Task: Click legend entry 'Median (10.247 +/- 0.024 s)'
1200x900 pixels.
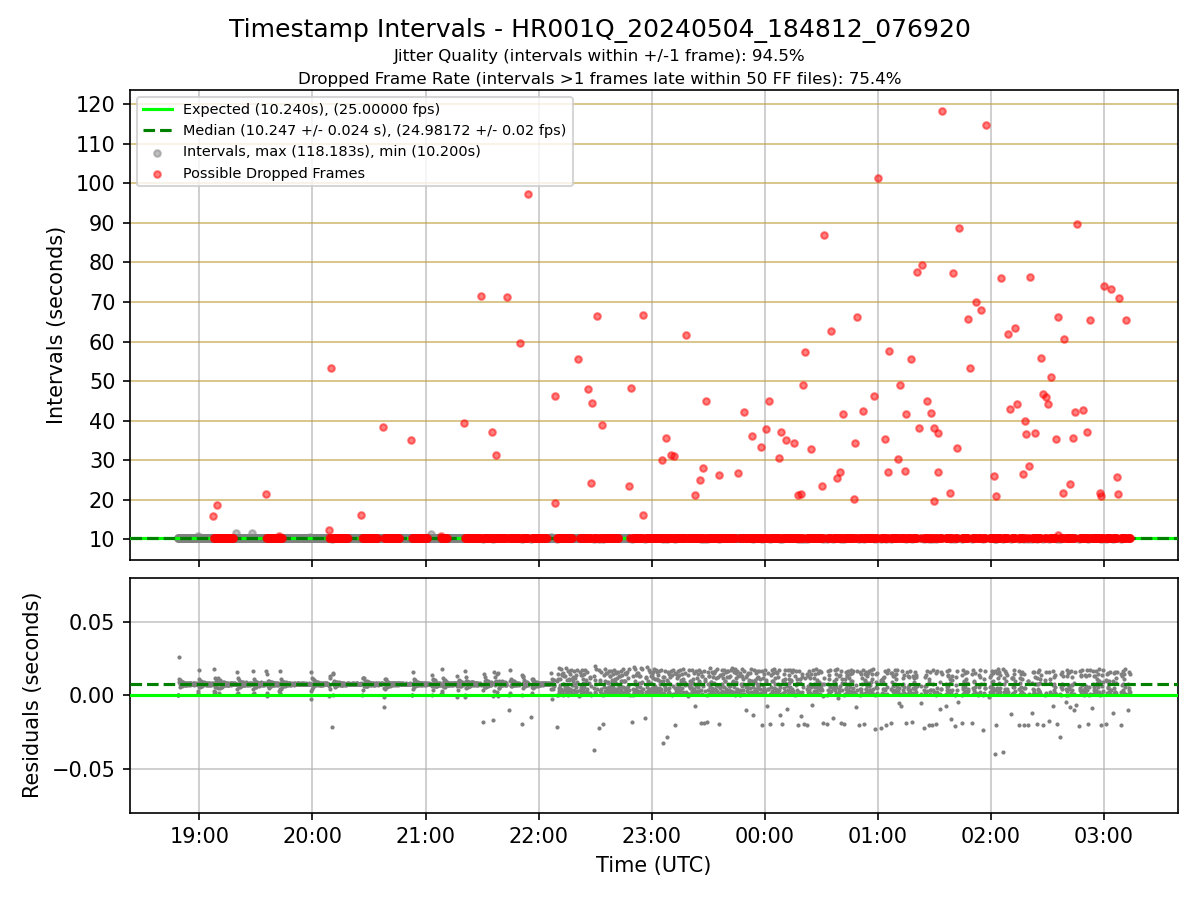Action: tap(374, 130)
